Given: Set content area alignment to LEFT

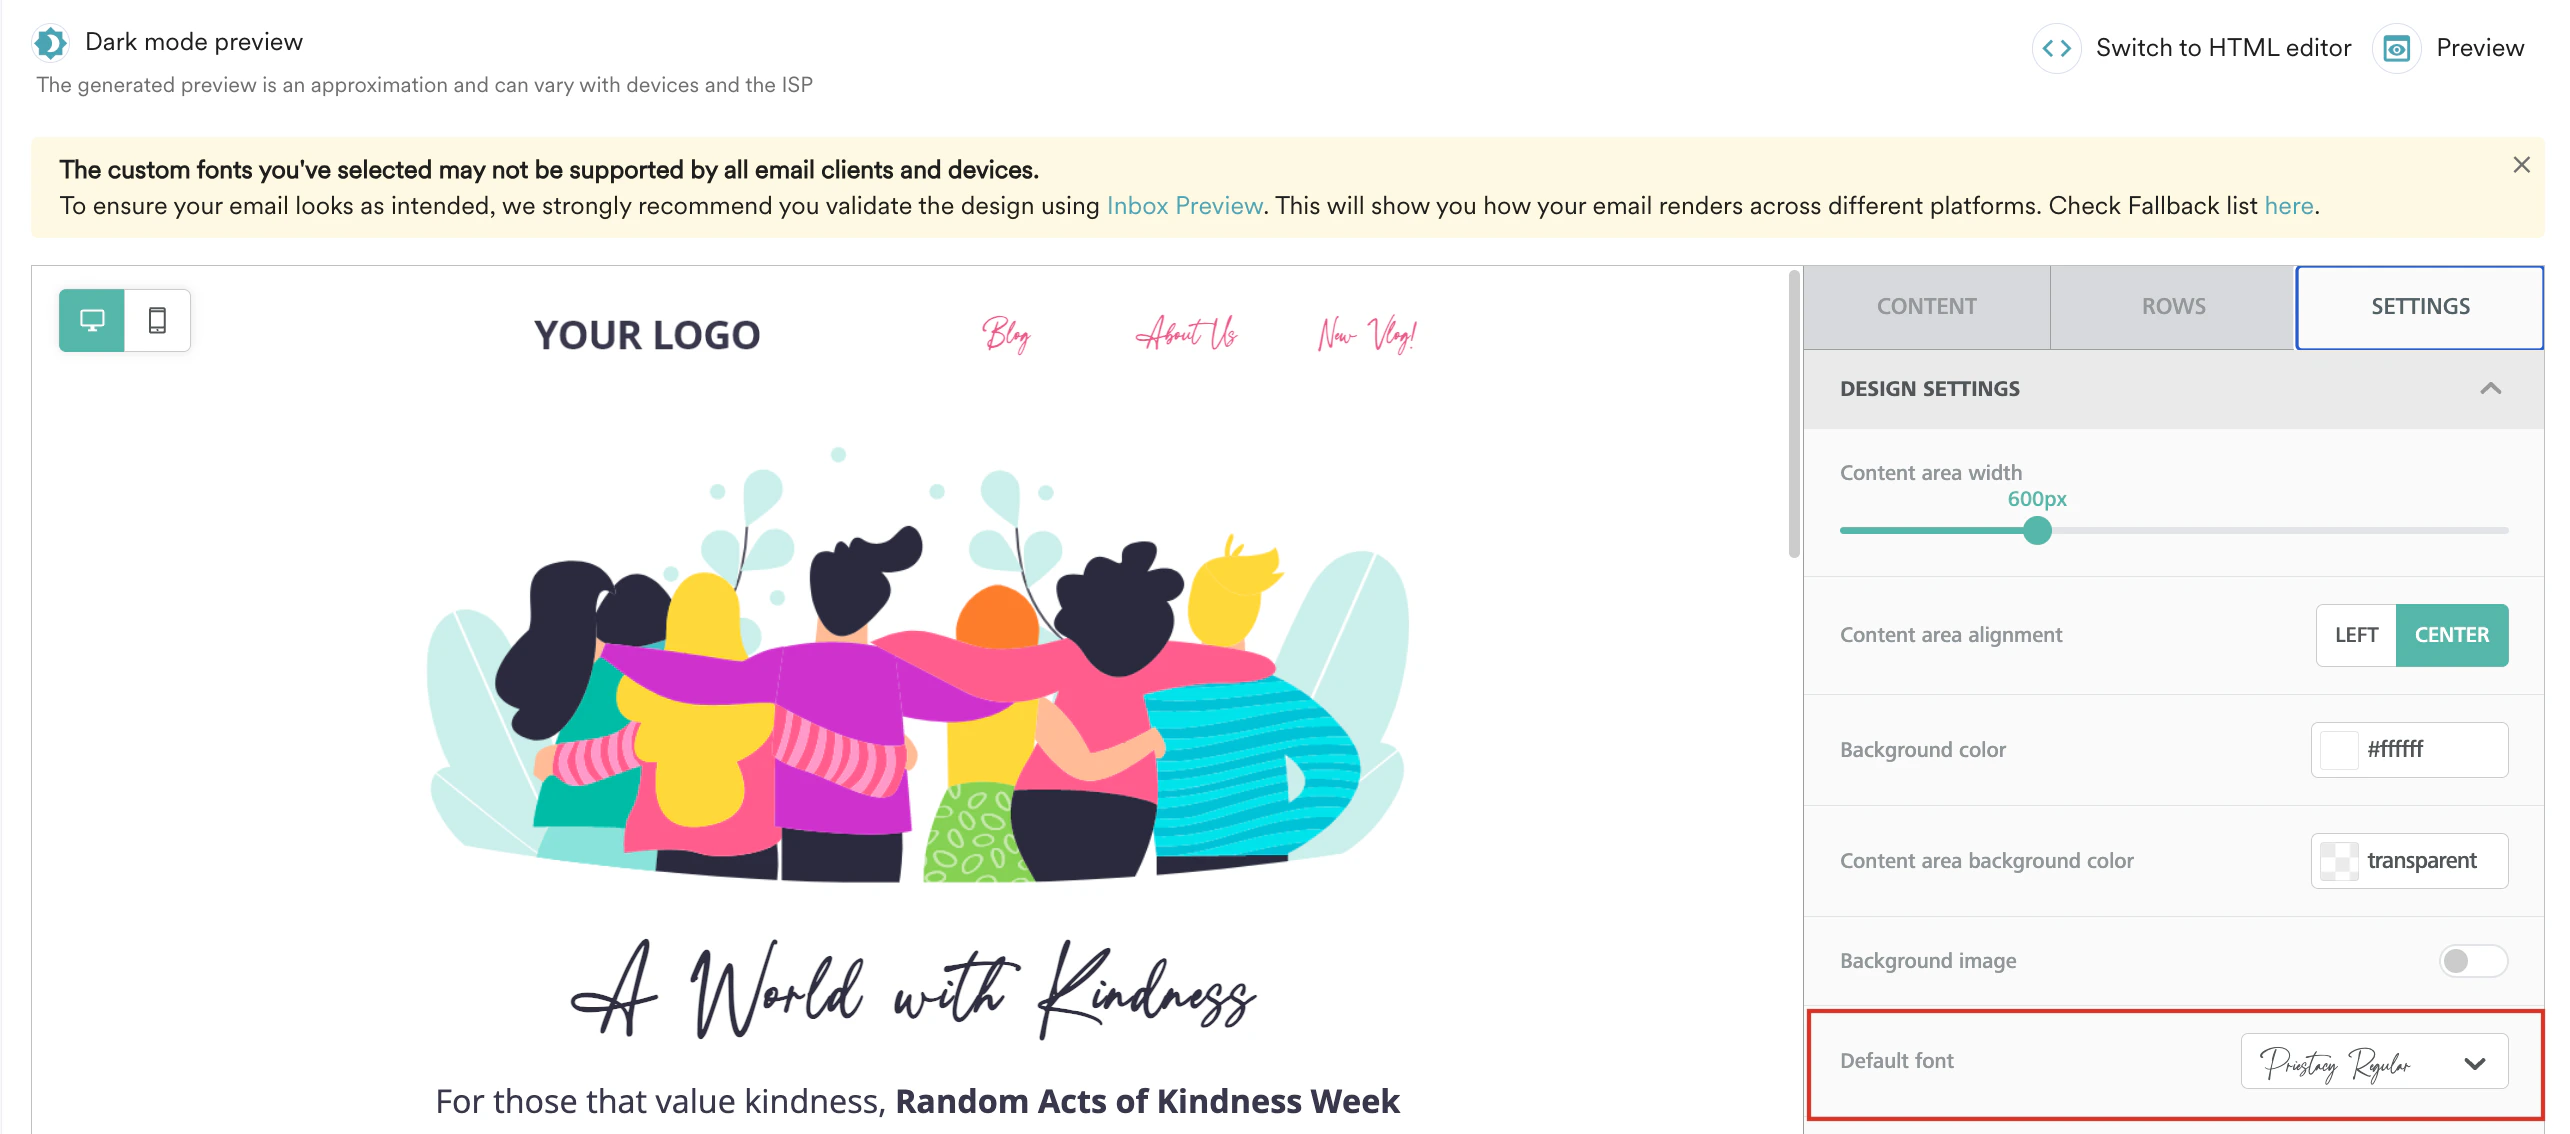Looking at the screenshot, I should (2355, 634).
